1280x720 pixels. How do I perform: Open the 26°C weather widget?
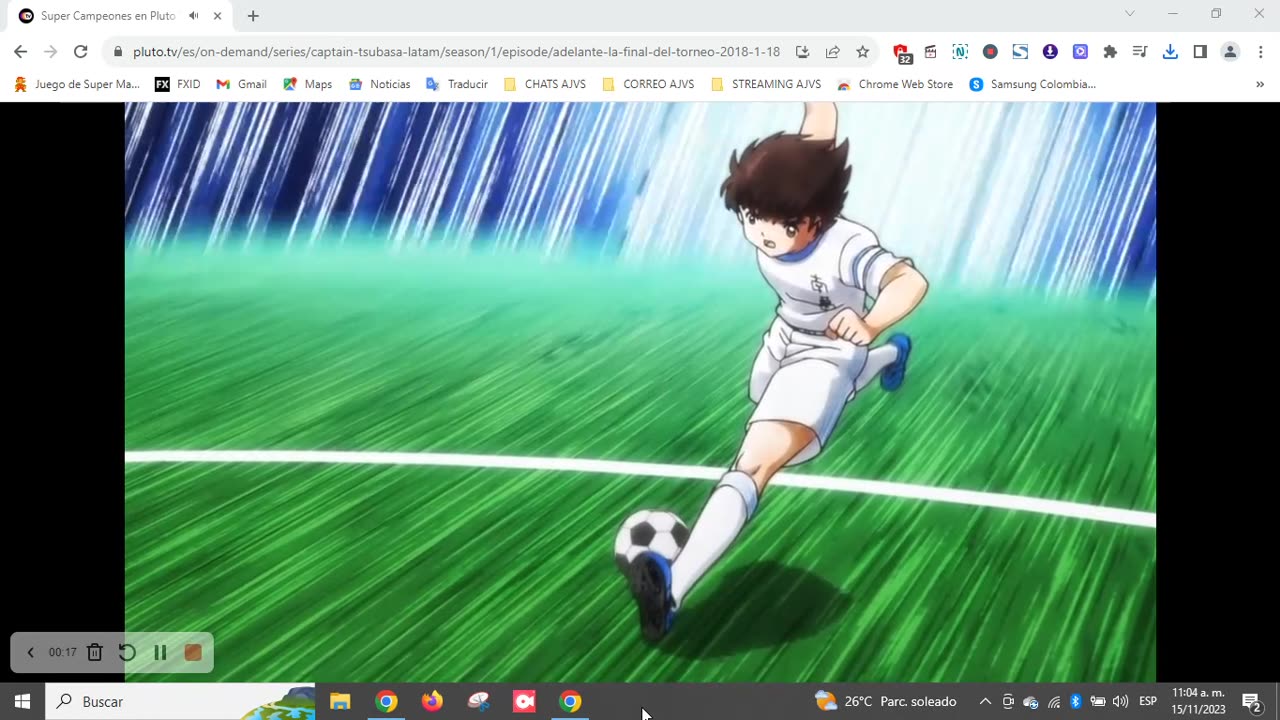click(886, 701)
